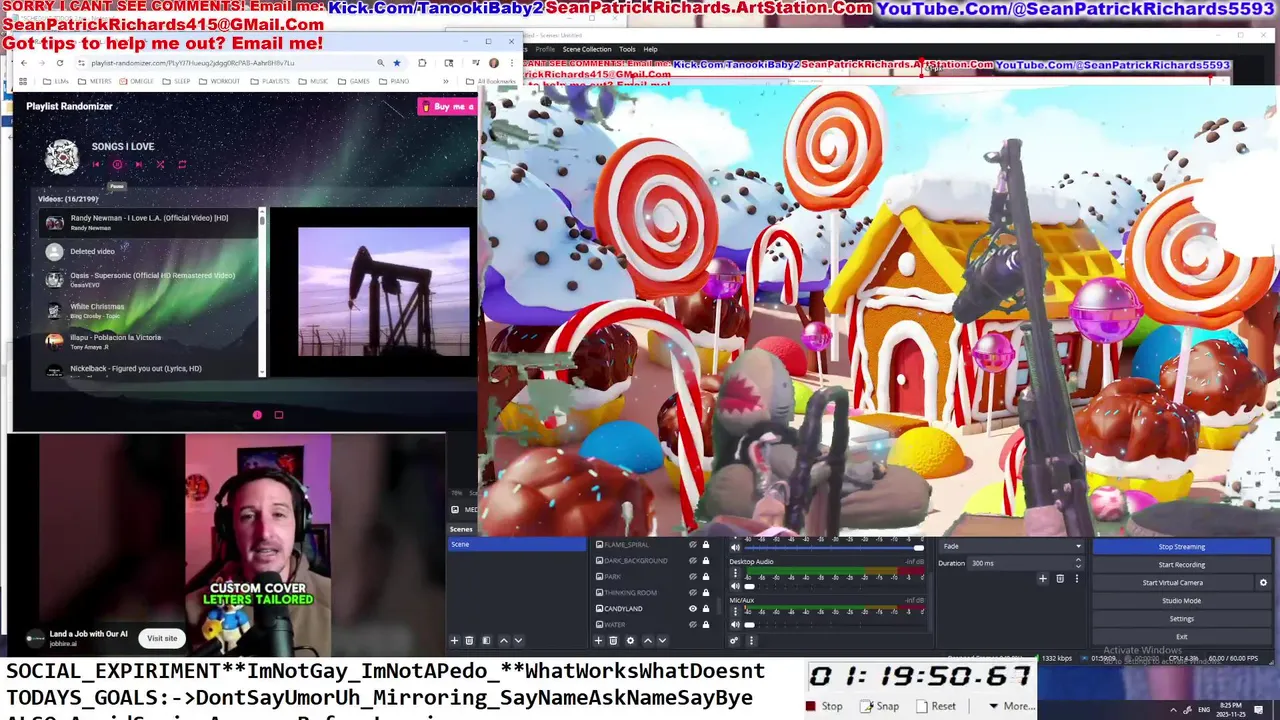
Task: Show the FLAME_SPIRAL source
Action: pyautogui.click(x=692, y=545)
